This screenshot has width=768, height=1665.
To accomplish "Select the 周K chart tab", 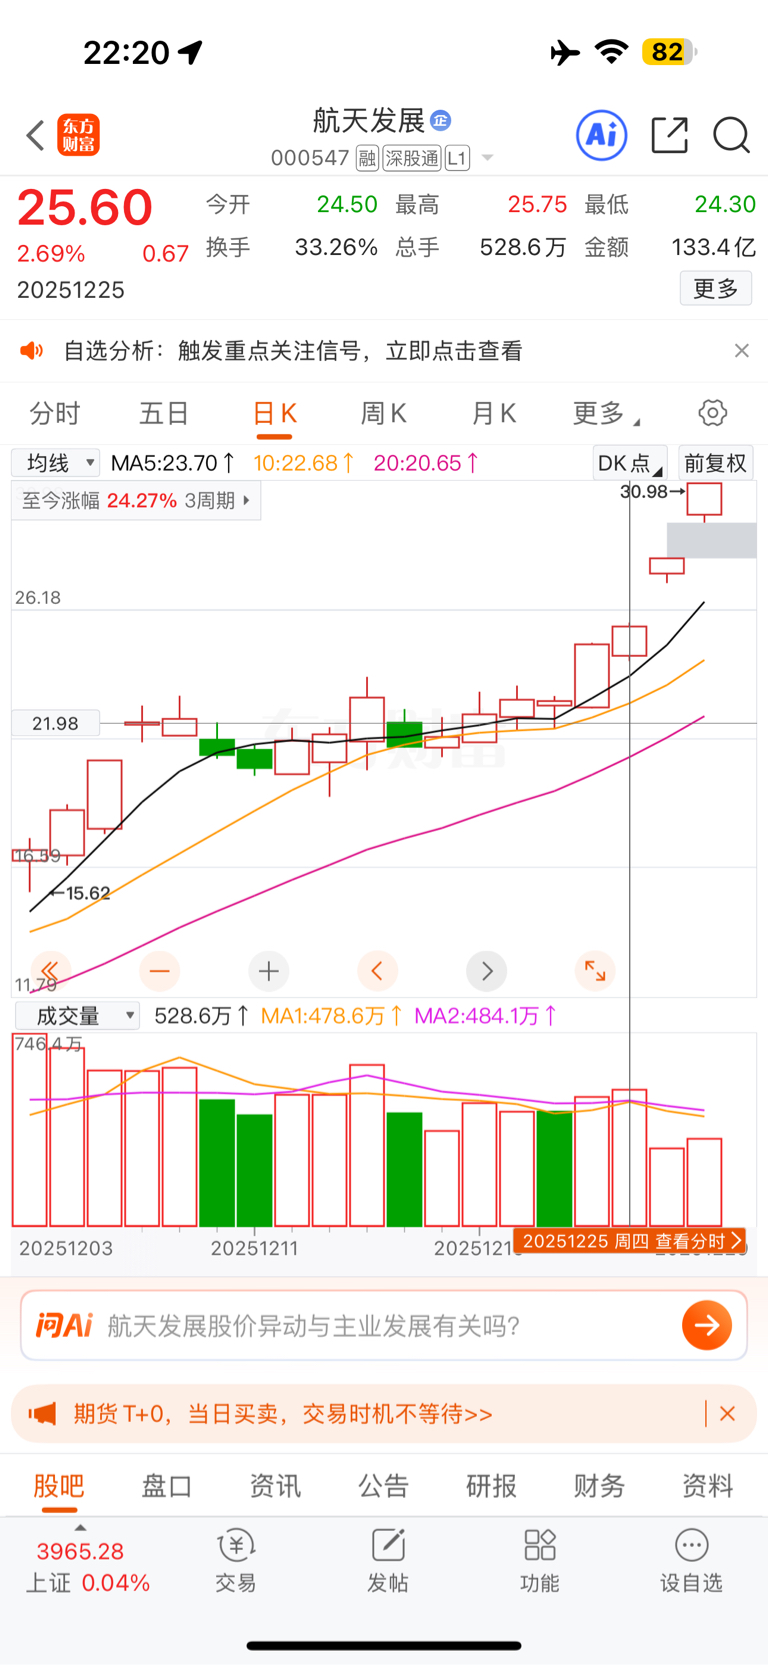I will point(384,413).
